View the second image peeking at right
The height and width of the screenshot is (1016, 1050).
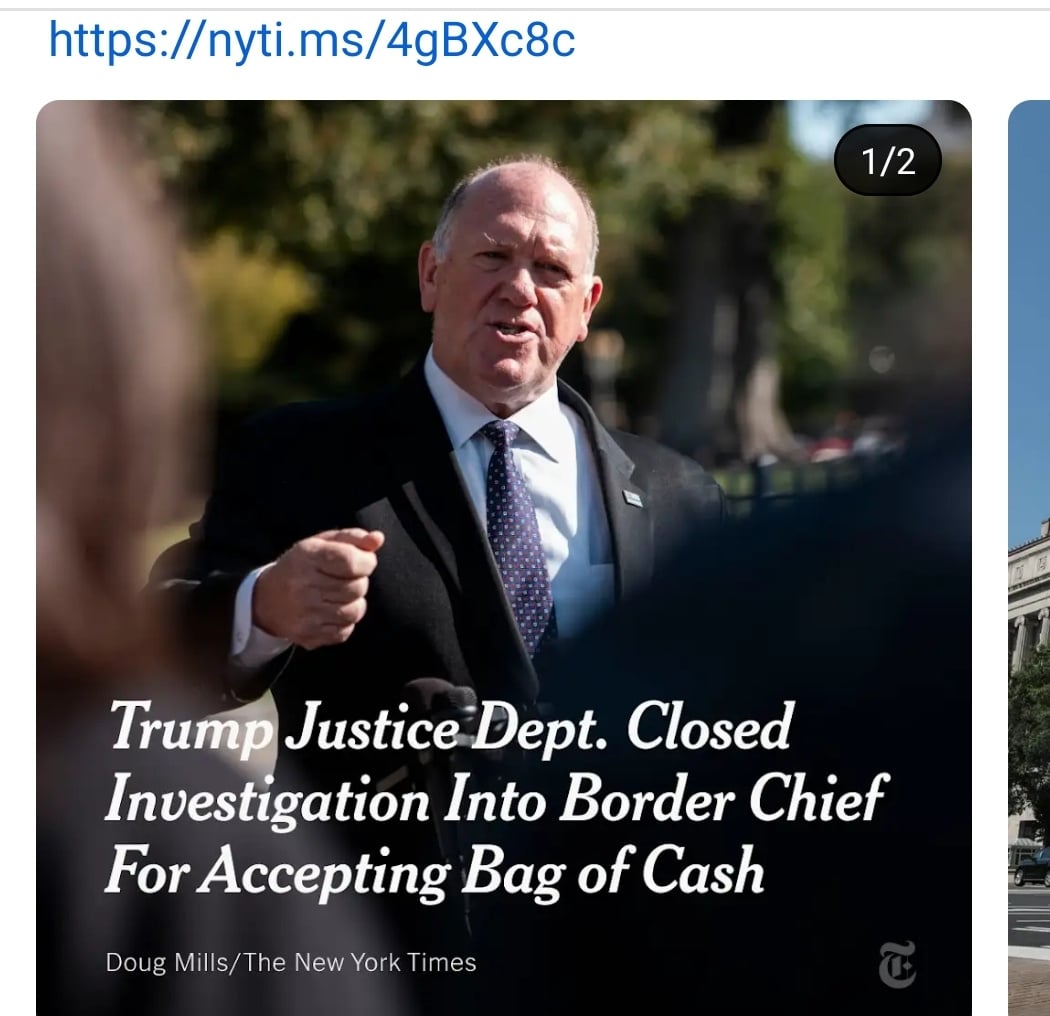(x=1029, y=558)
